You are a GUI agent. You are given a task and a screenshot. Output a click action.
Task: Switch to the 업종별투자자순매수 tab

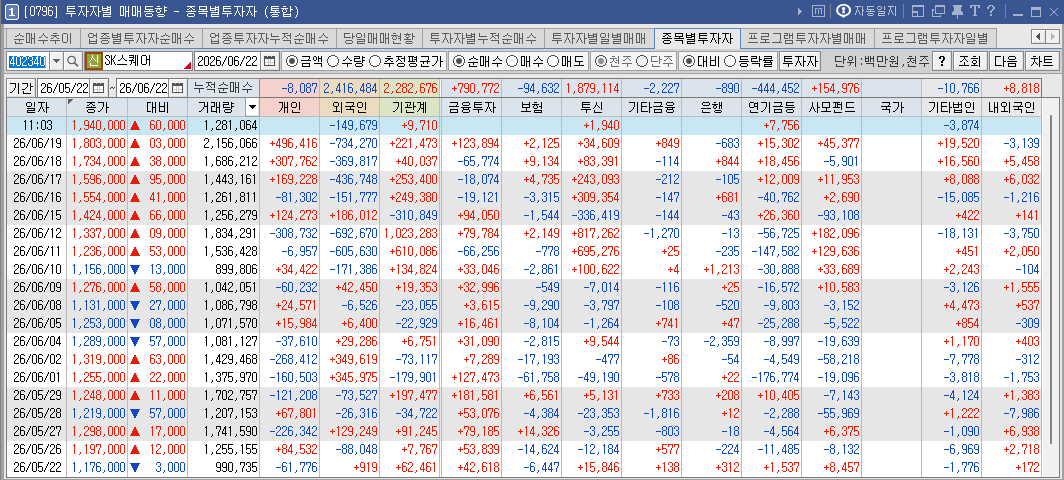(x=141, y=37)
